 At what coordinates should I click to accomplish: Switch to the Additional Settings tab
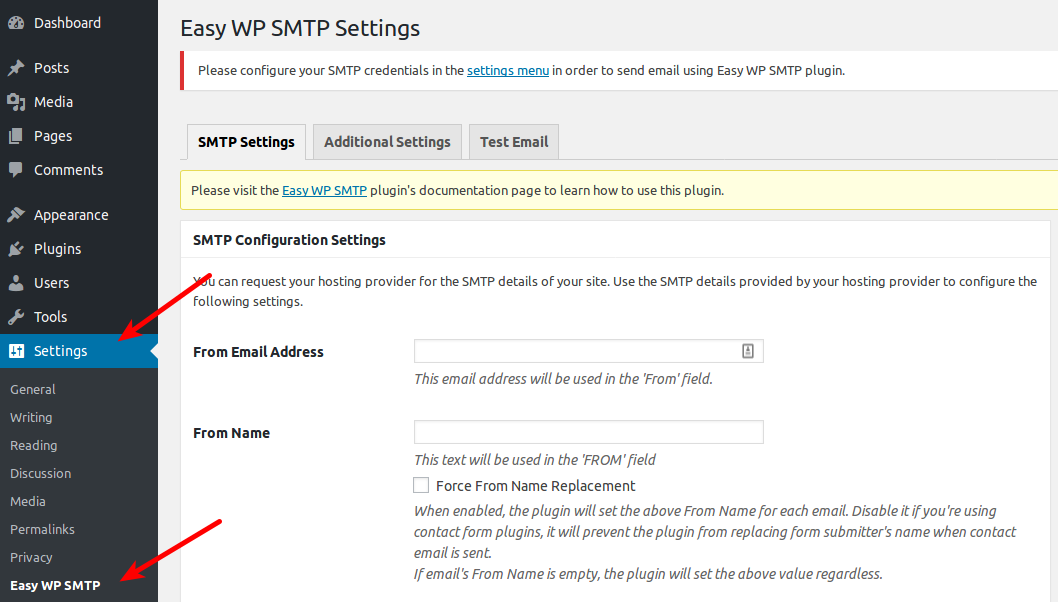[x=387, y=142]
